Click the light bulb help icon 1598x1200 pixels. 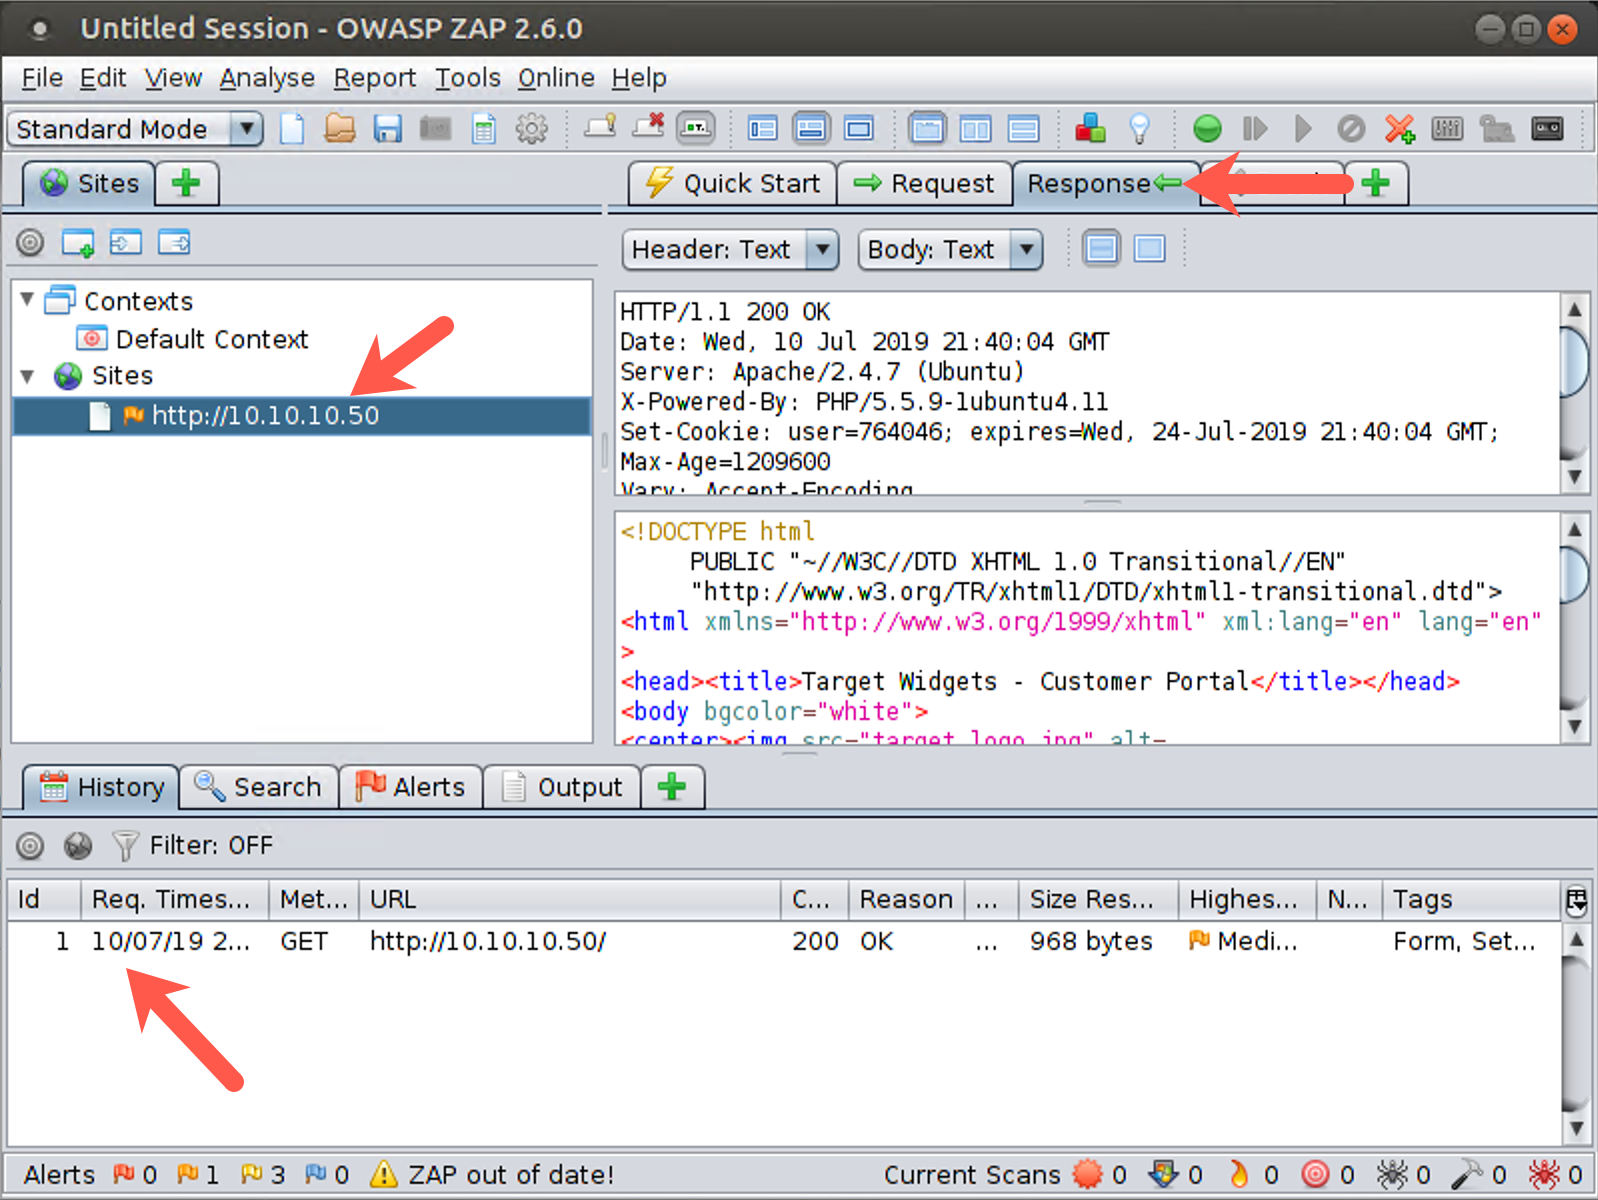click(x=1139, y=129)
